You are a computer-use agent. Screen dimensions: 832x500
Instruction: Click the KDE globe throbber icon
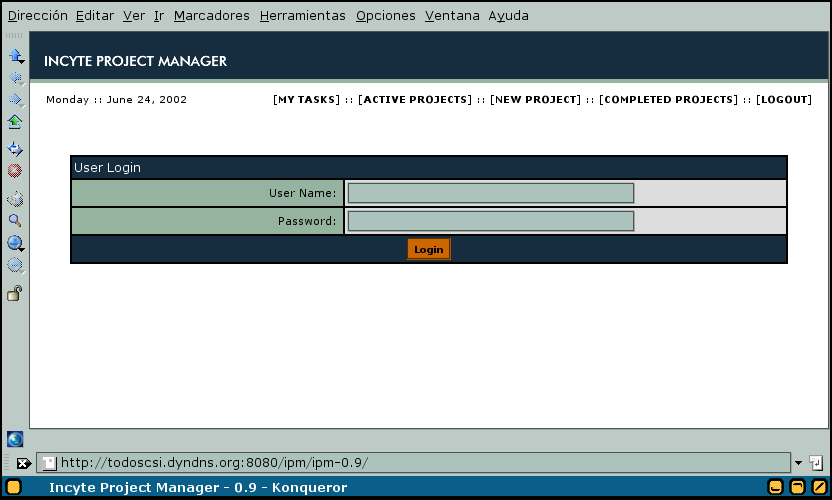tap(15, 439)
